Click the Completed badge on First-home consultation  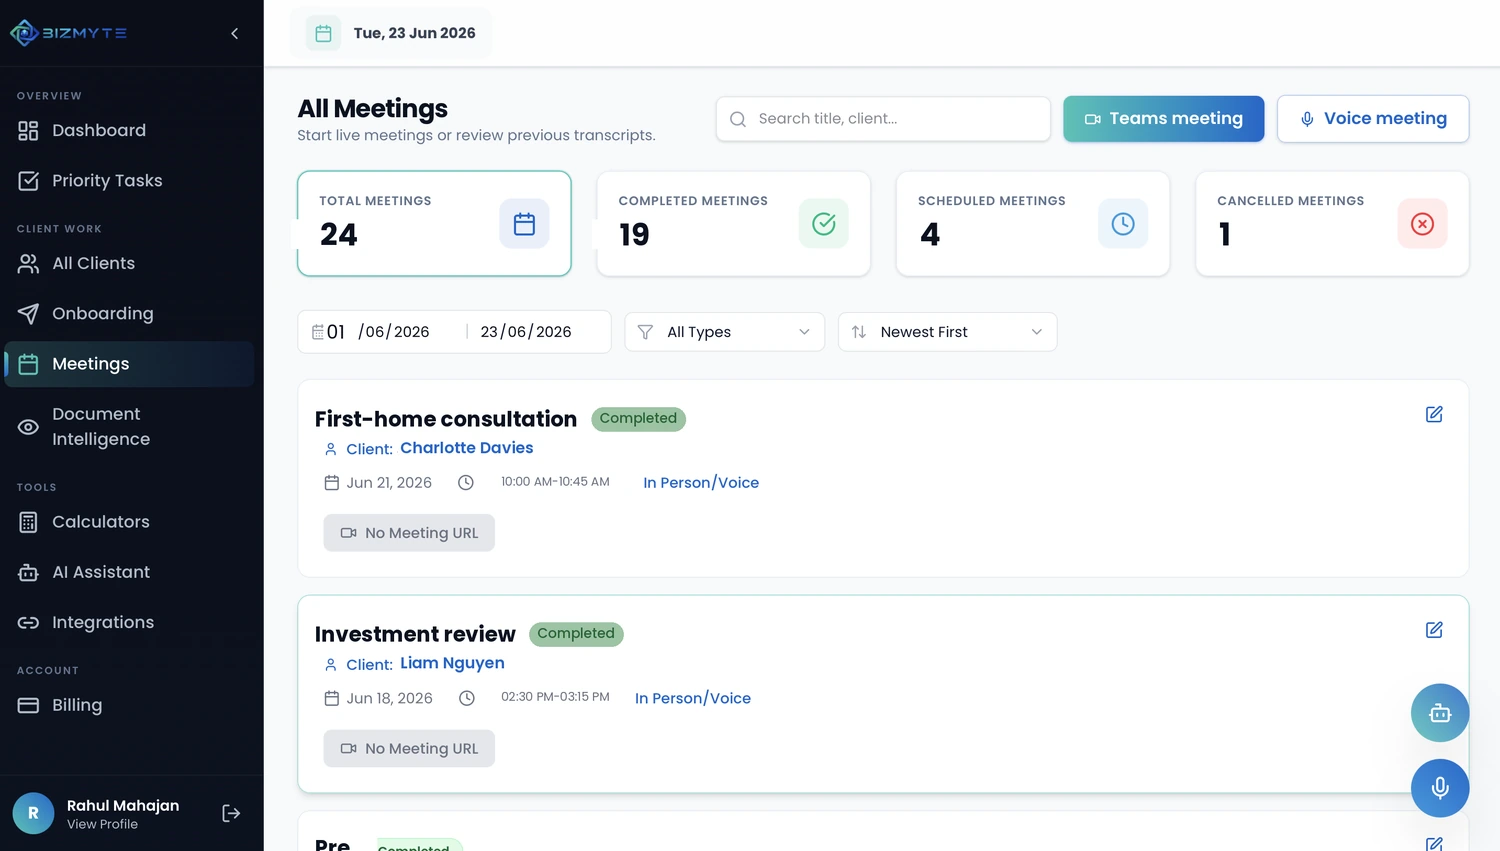click(x=638, y=419)
